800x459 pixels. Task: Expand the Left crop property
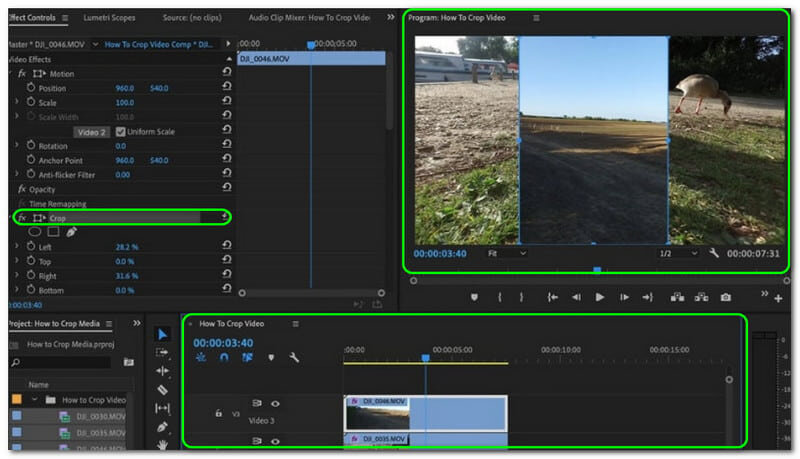pyautogui.click(x=16, y=247)
